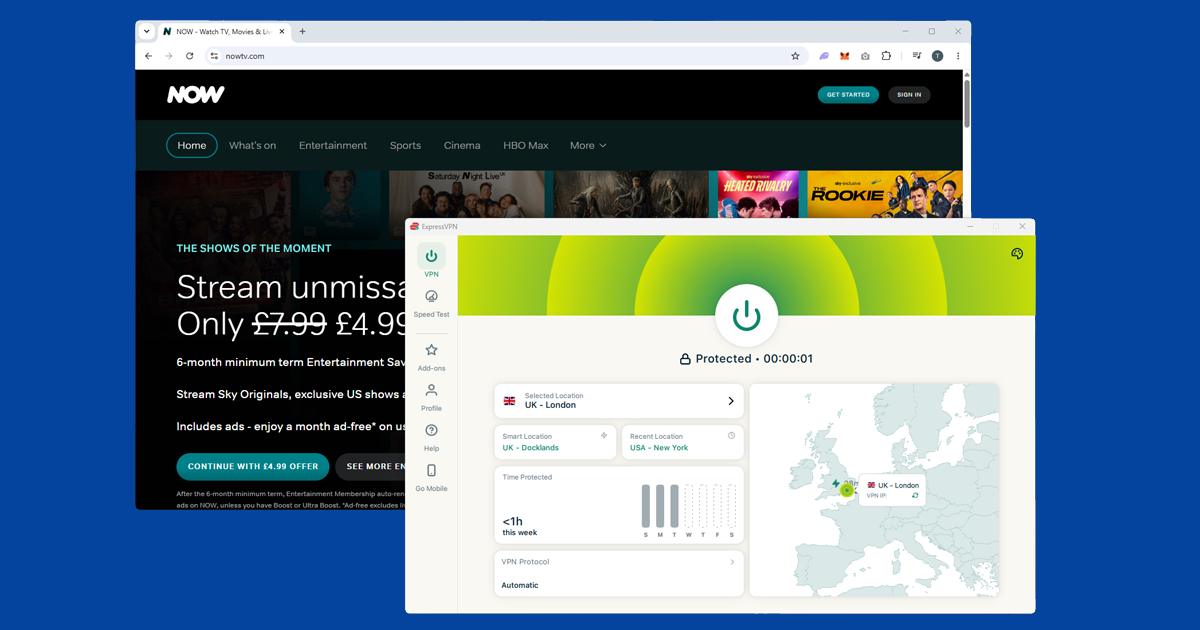This screenshot has height=630, width=1200.
Task: Select the NOW - Watch TV browser tab
Action: click(223, 31)
